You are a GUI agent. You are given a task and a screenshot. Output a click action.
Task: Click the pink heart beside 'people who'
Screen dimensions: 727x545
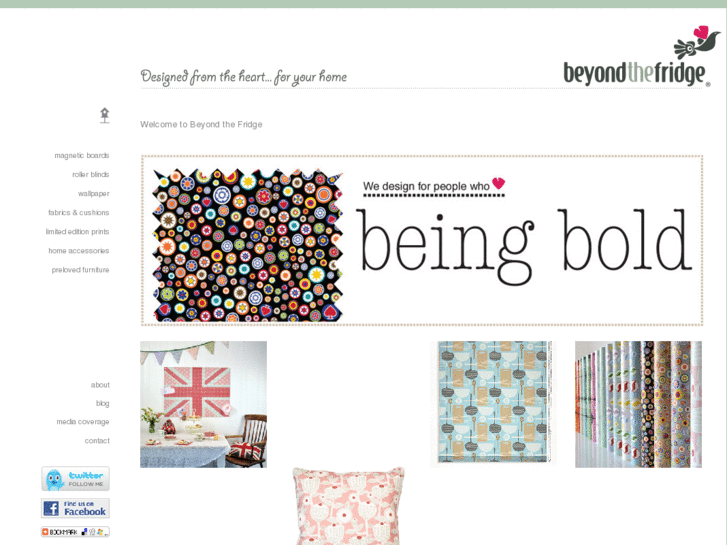pyautogui.click(x=498, y=183)
